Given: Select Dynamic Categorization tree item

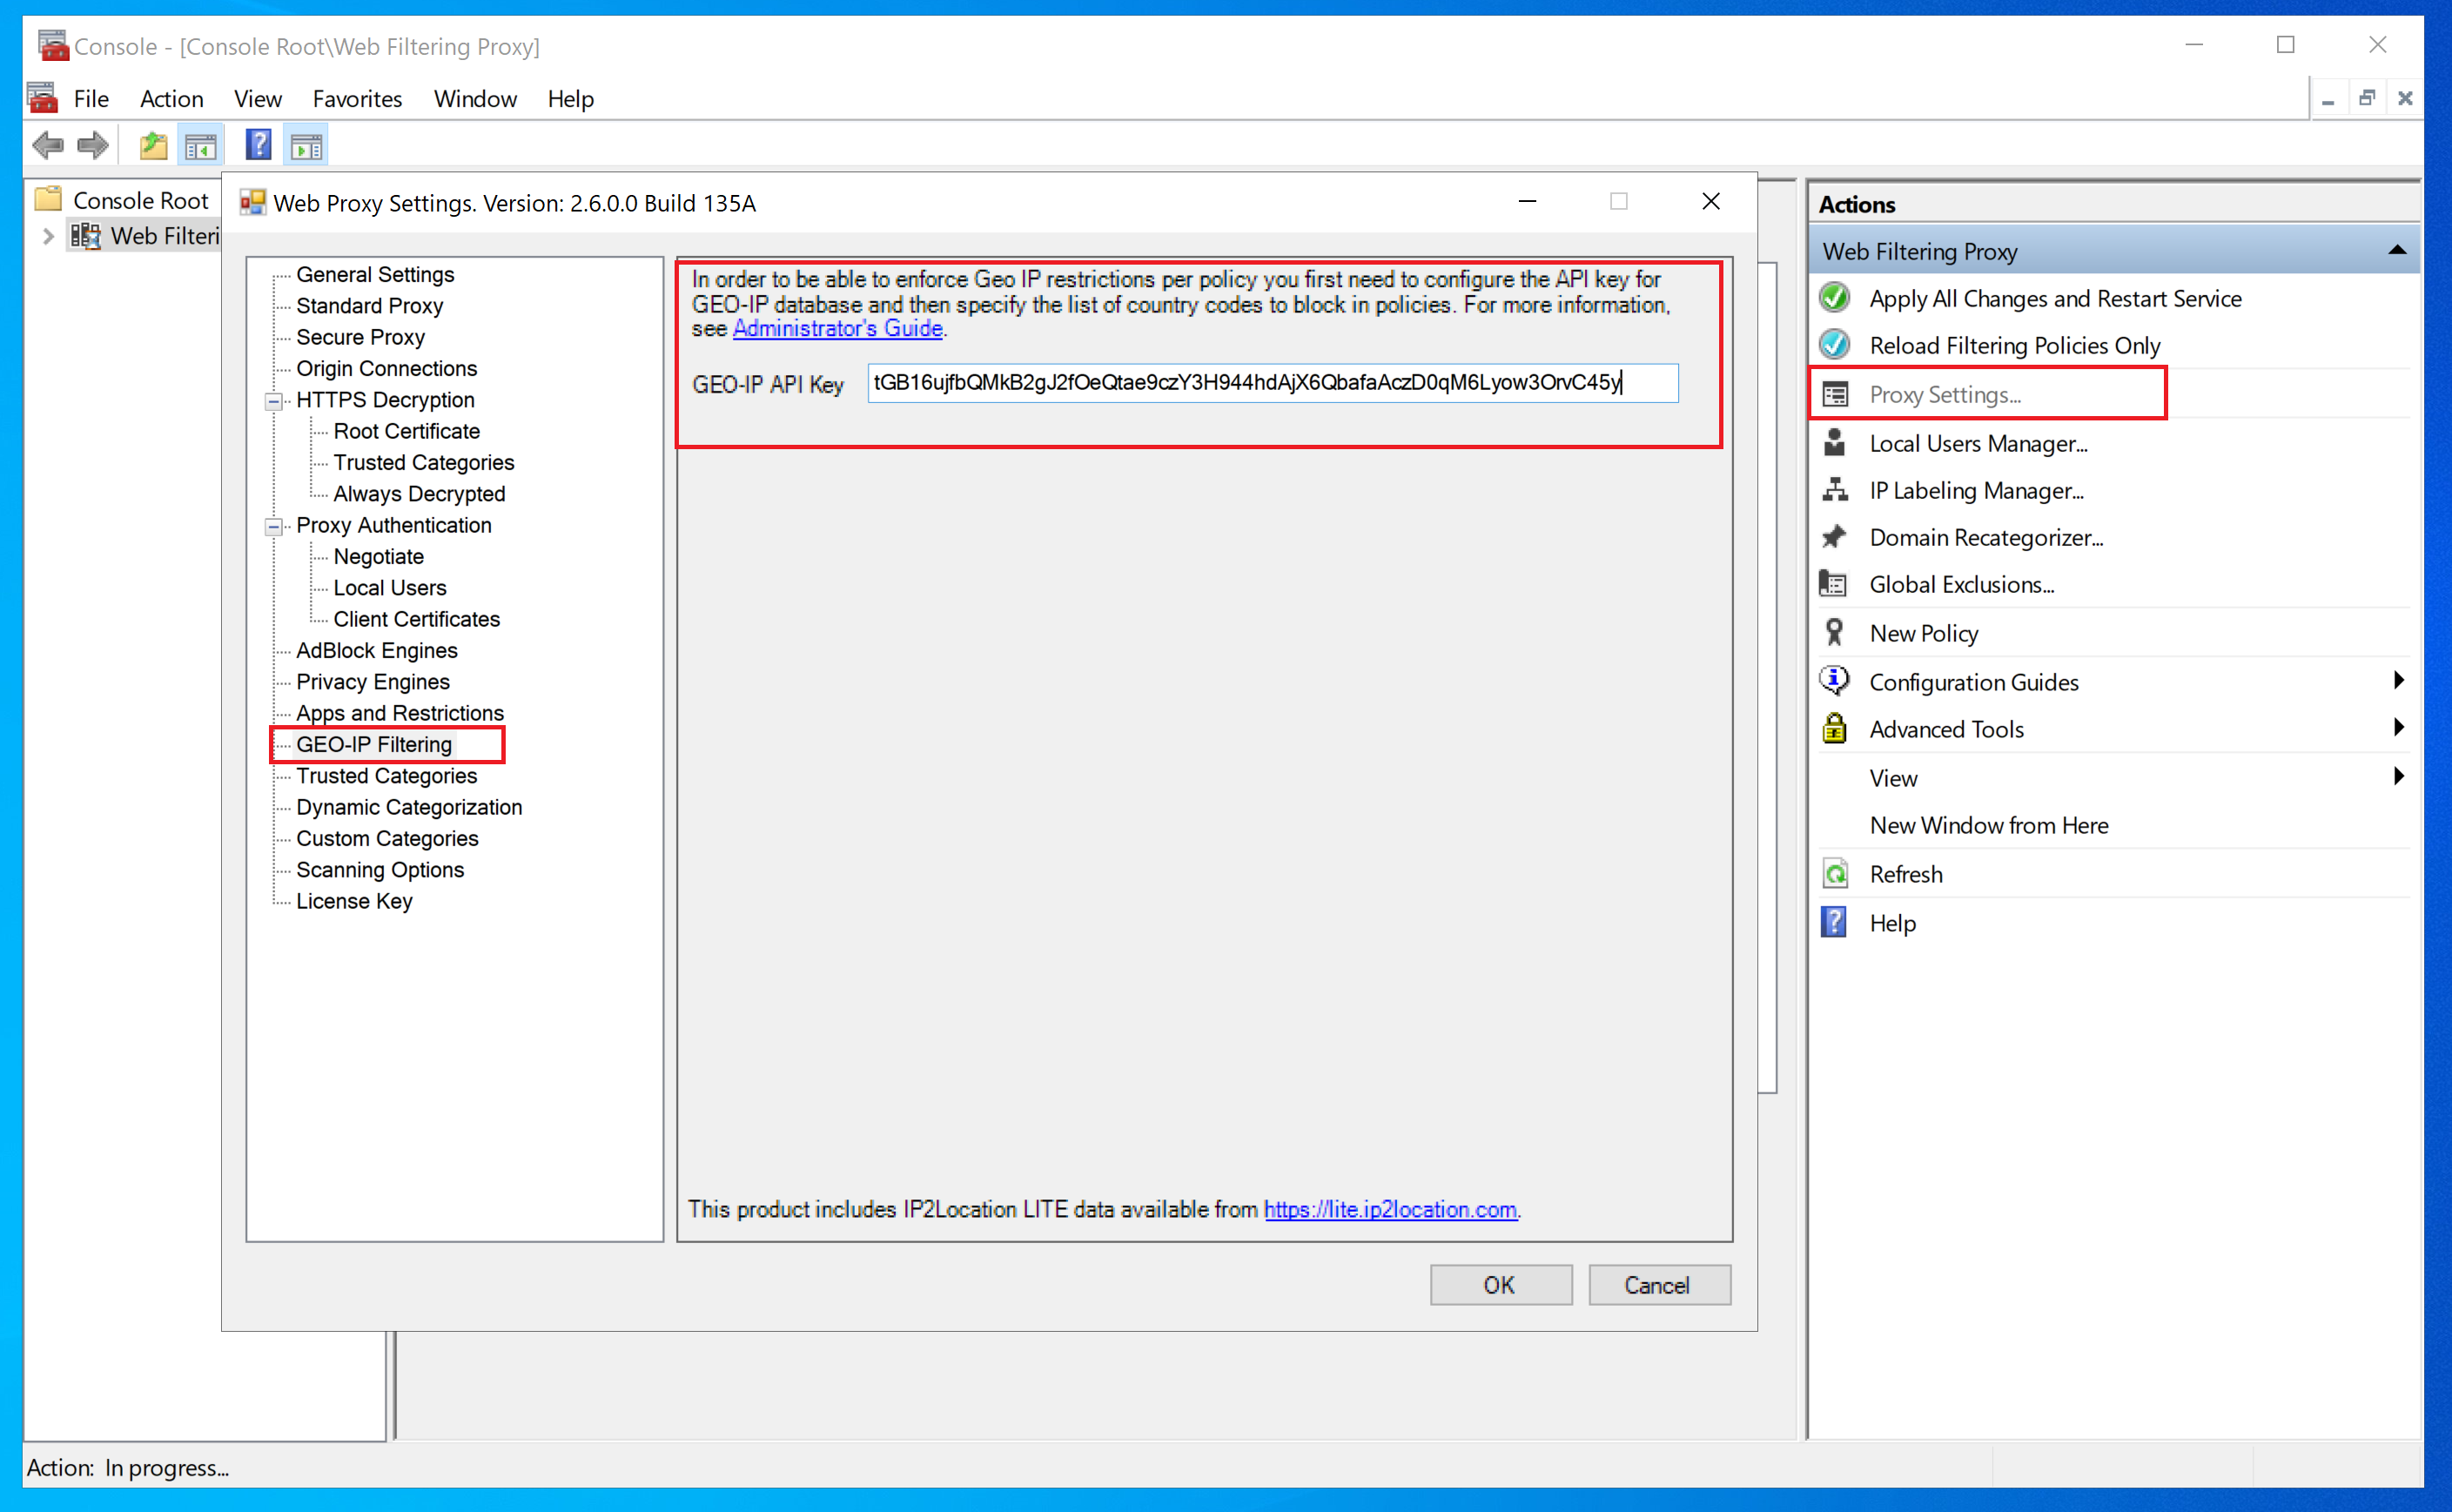Looking at the screenshot, I should (409, 807).
